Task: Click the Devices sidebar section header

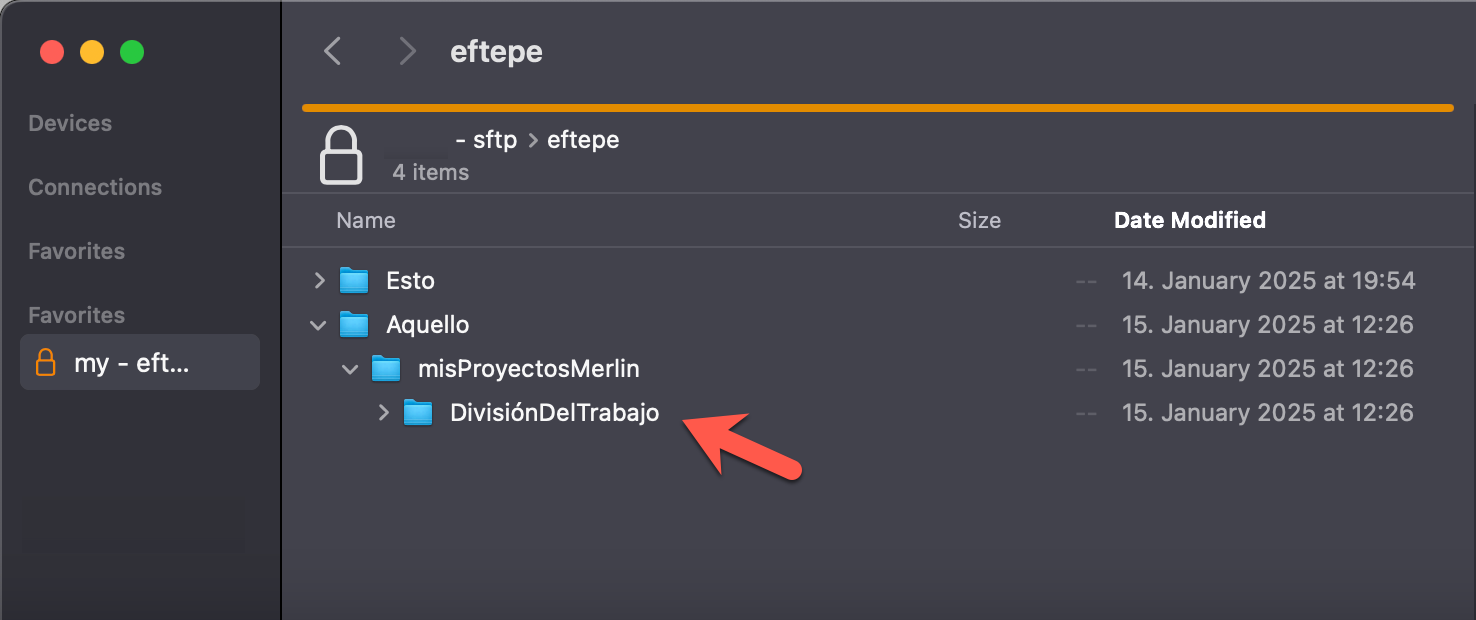Action: point(70,123)
